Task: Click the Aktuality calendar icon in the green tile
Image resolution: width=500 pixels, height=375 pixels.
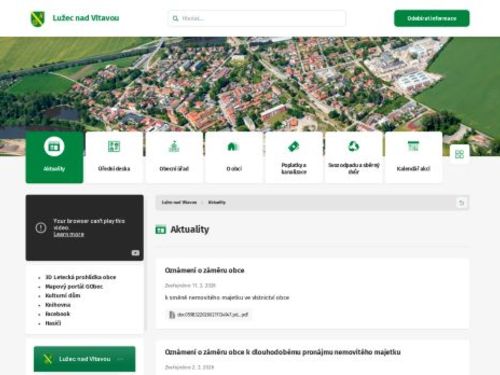Action: pos(54,147)
